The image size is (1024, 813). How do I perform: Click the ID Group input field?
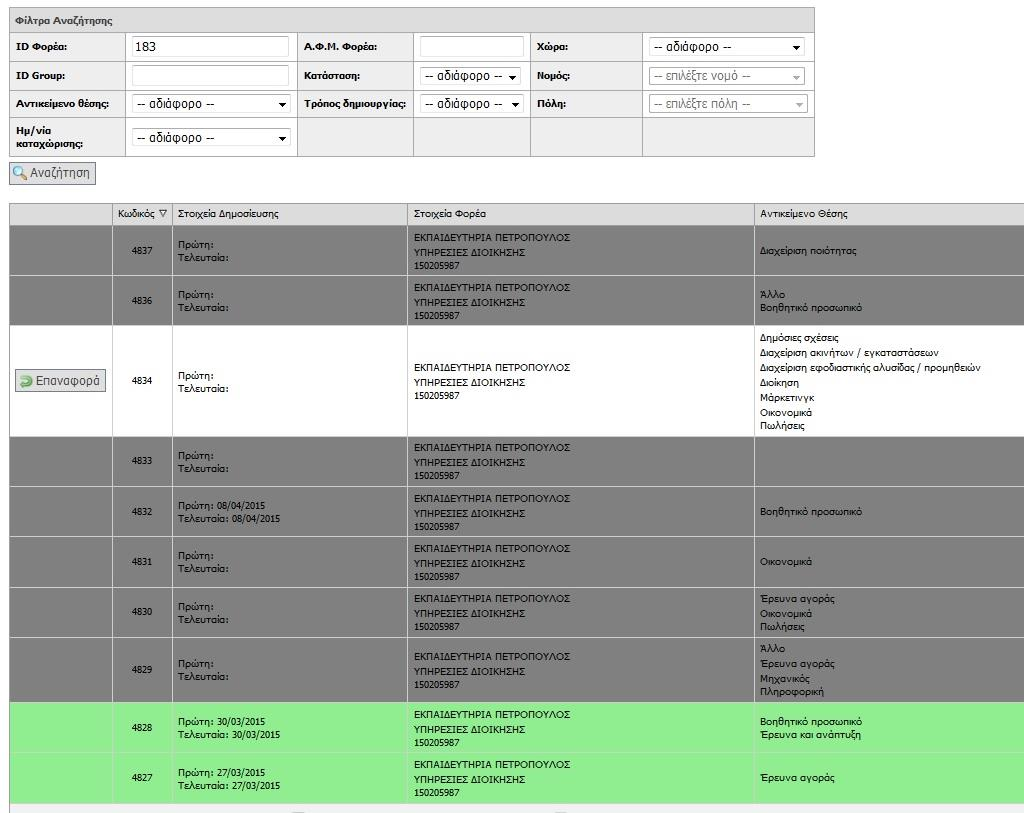(210, 75)
